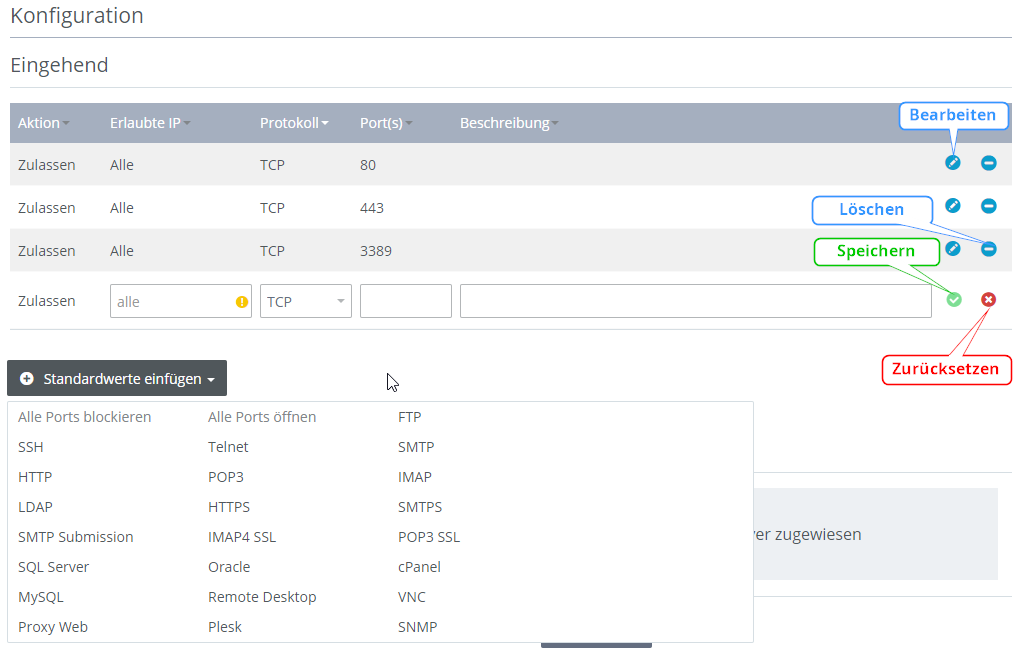Sort by the Port(s) column header

tap(386, 123)
